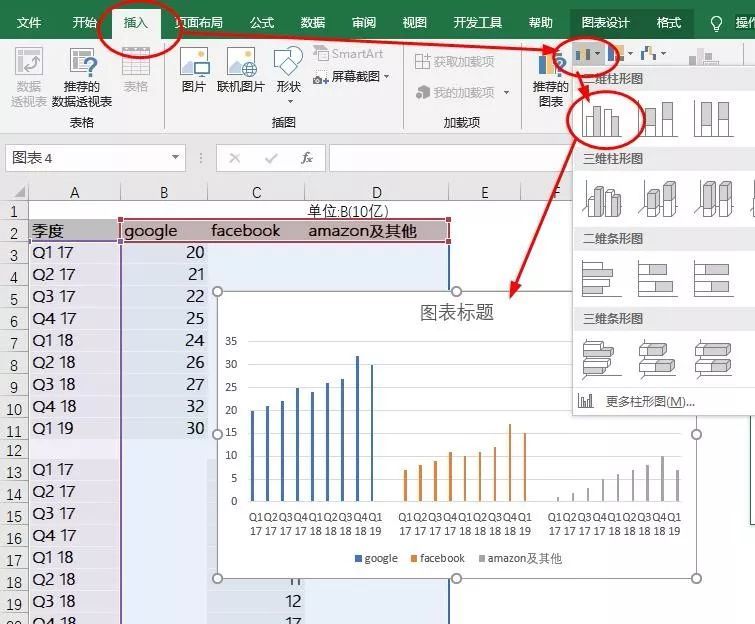Insert 联机图片 online pictures

[241, 70]
